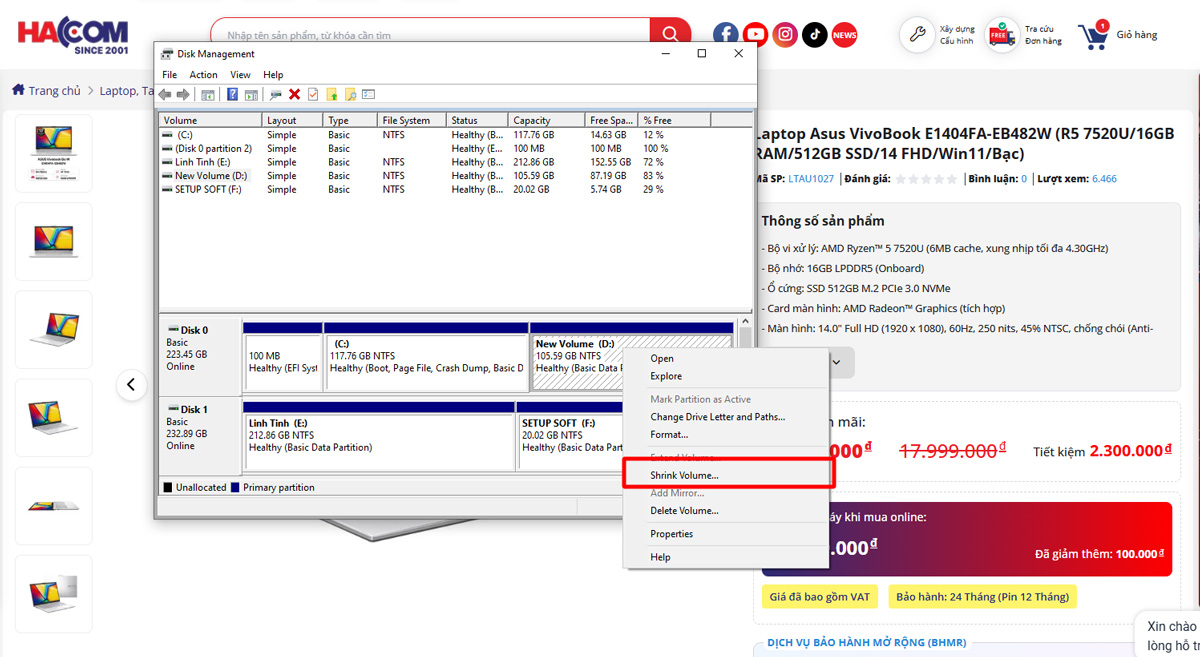Click the blue Help question mark icon
The height and width of the screenshot is (657, 1200).
(x=232, y=94)
